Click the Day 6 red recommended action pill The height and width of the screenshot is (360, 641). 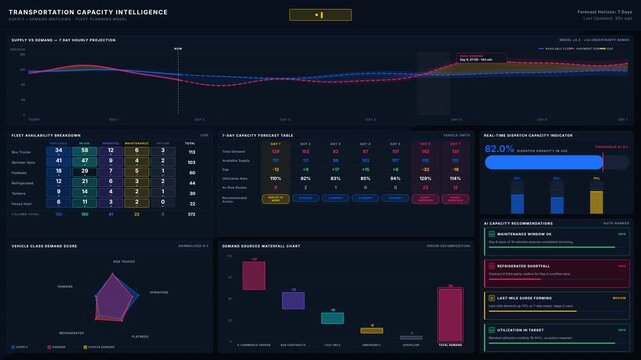click(425, 199)
